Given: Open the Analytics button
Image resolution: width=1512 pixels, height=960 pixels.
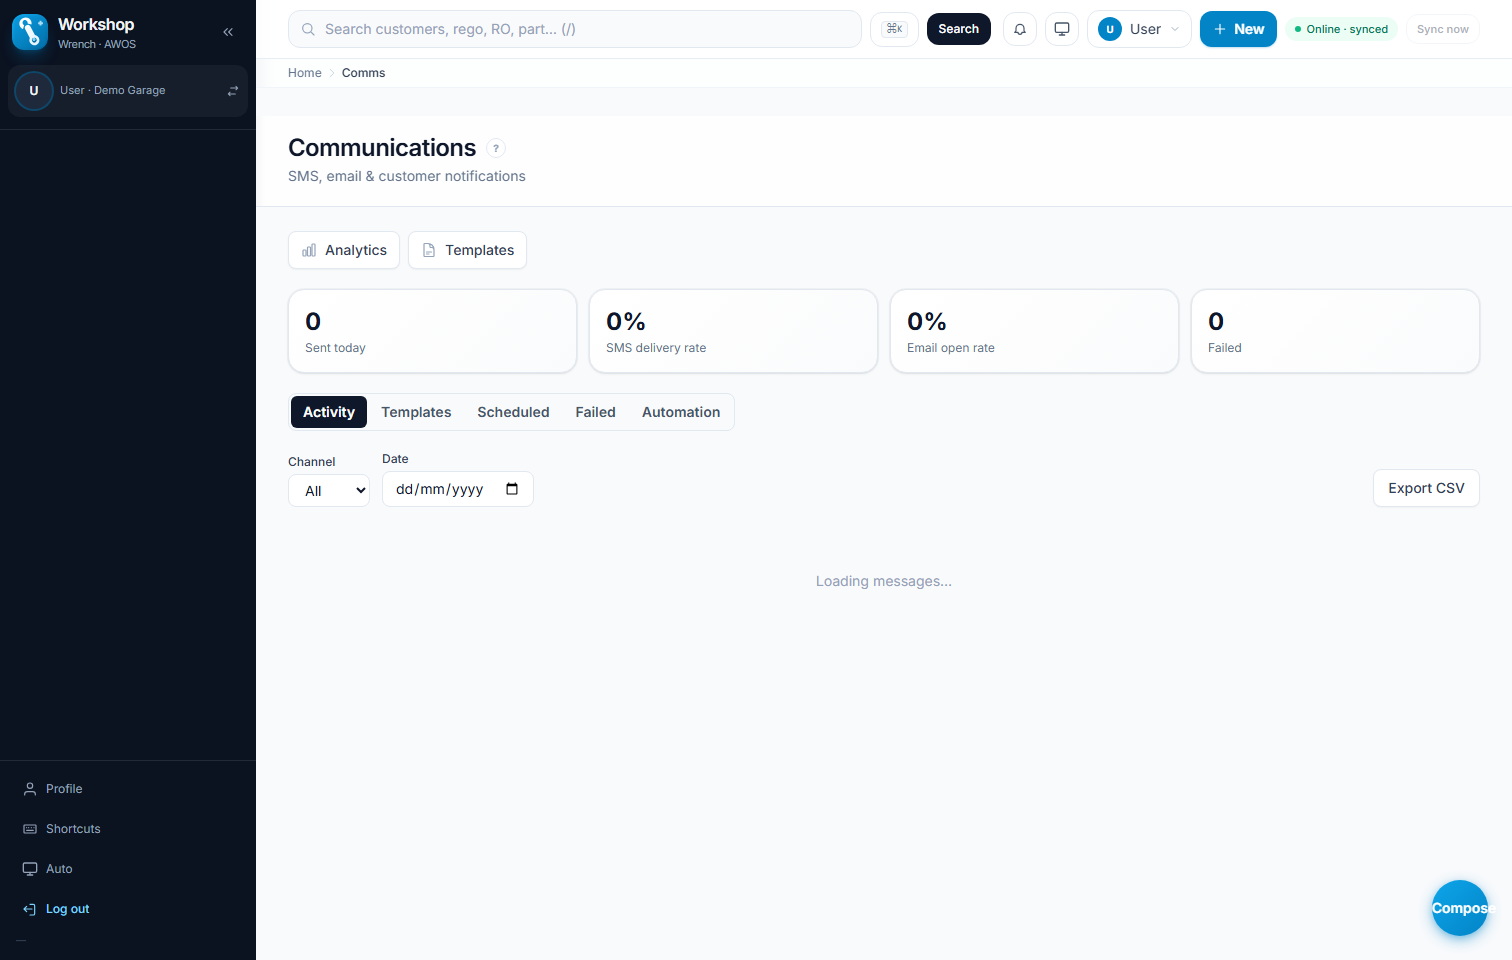Looking at the screenshot, I should point(344,250).
